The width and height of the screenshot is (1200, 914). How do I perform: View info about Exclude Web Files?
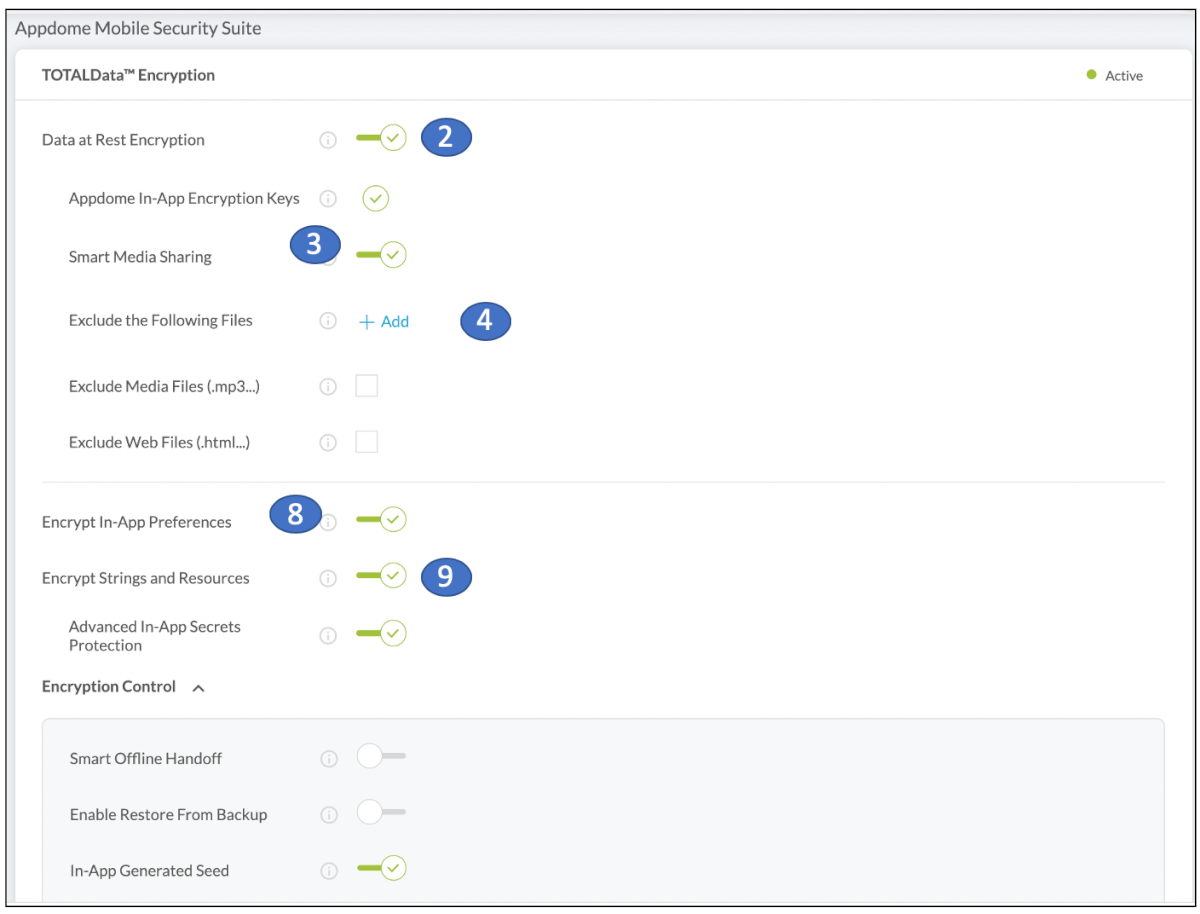(328, 442)
